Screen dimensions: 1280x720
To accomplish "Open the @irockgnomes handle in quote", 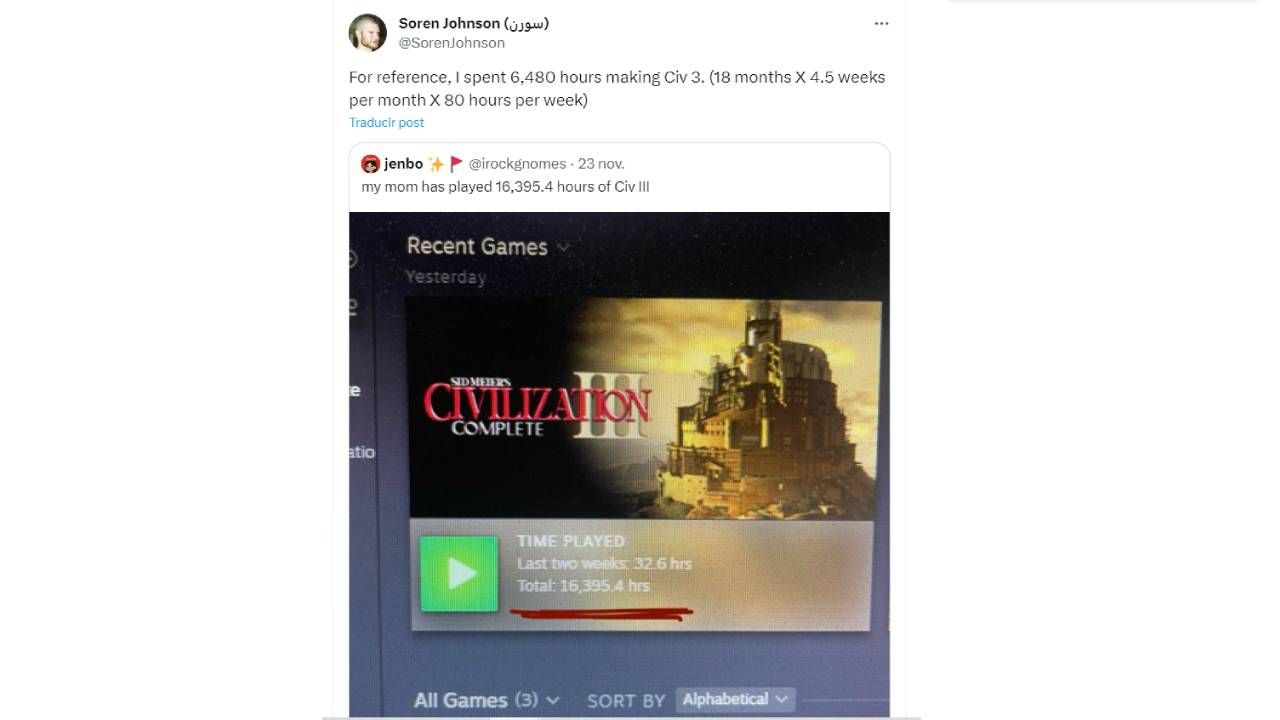I will 517,164.
